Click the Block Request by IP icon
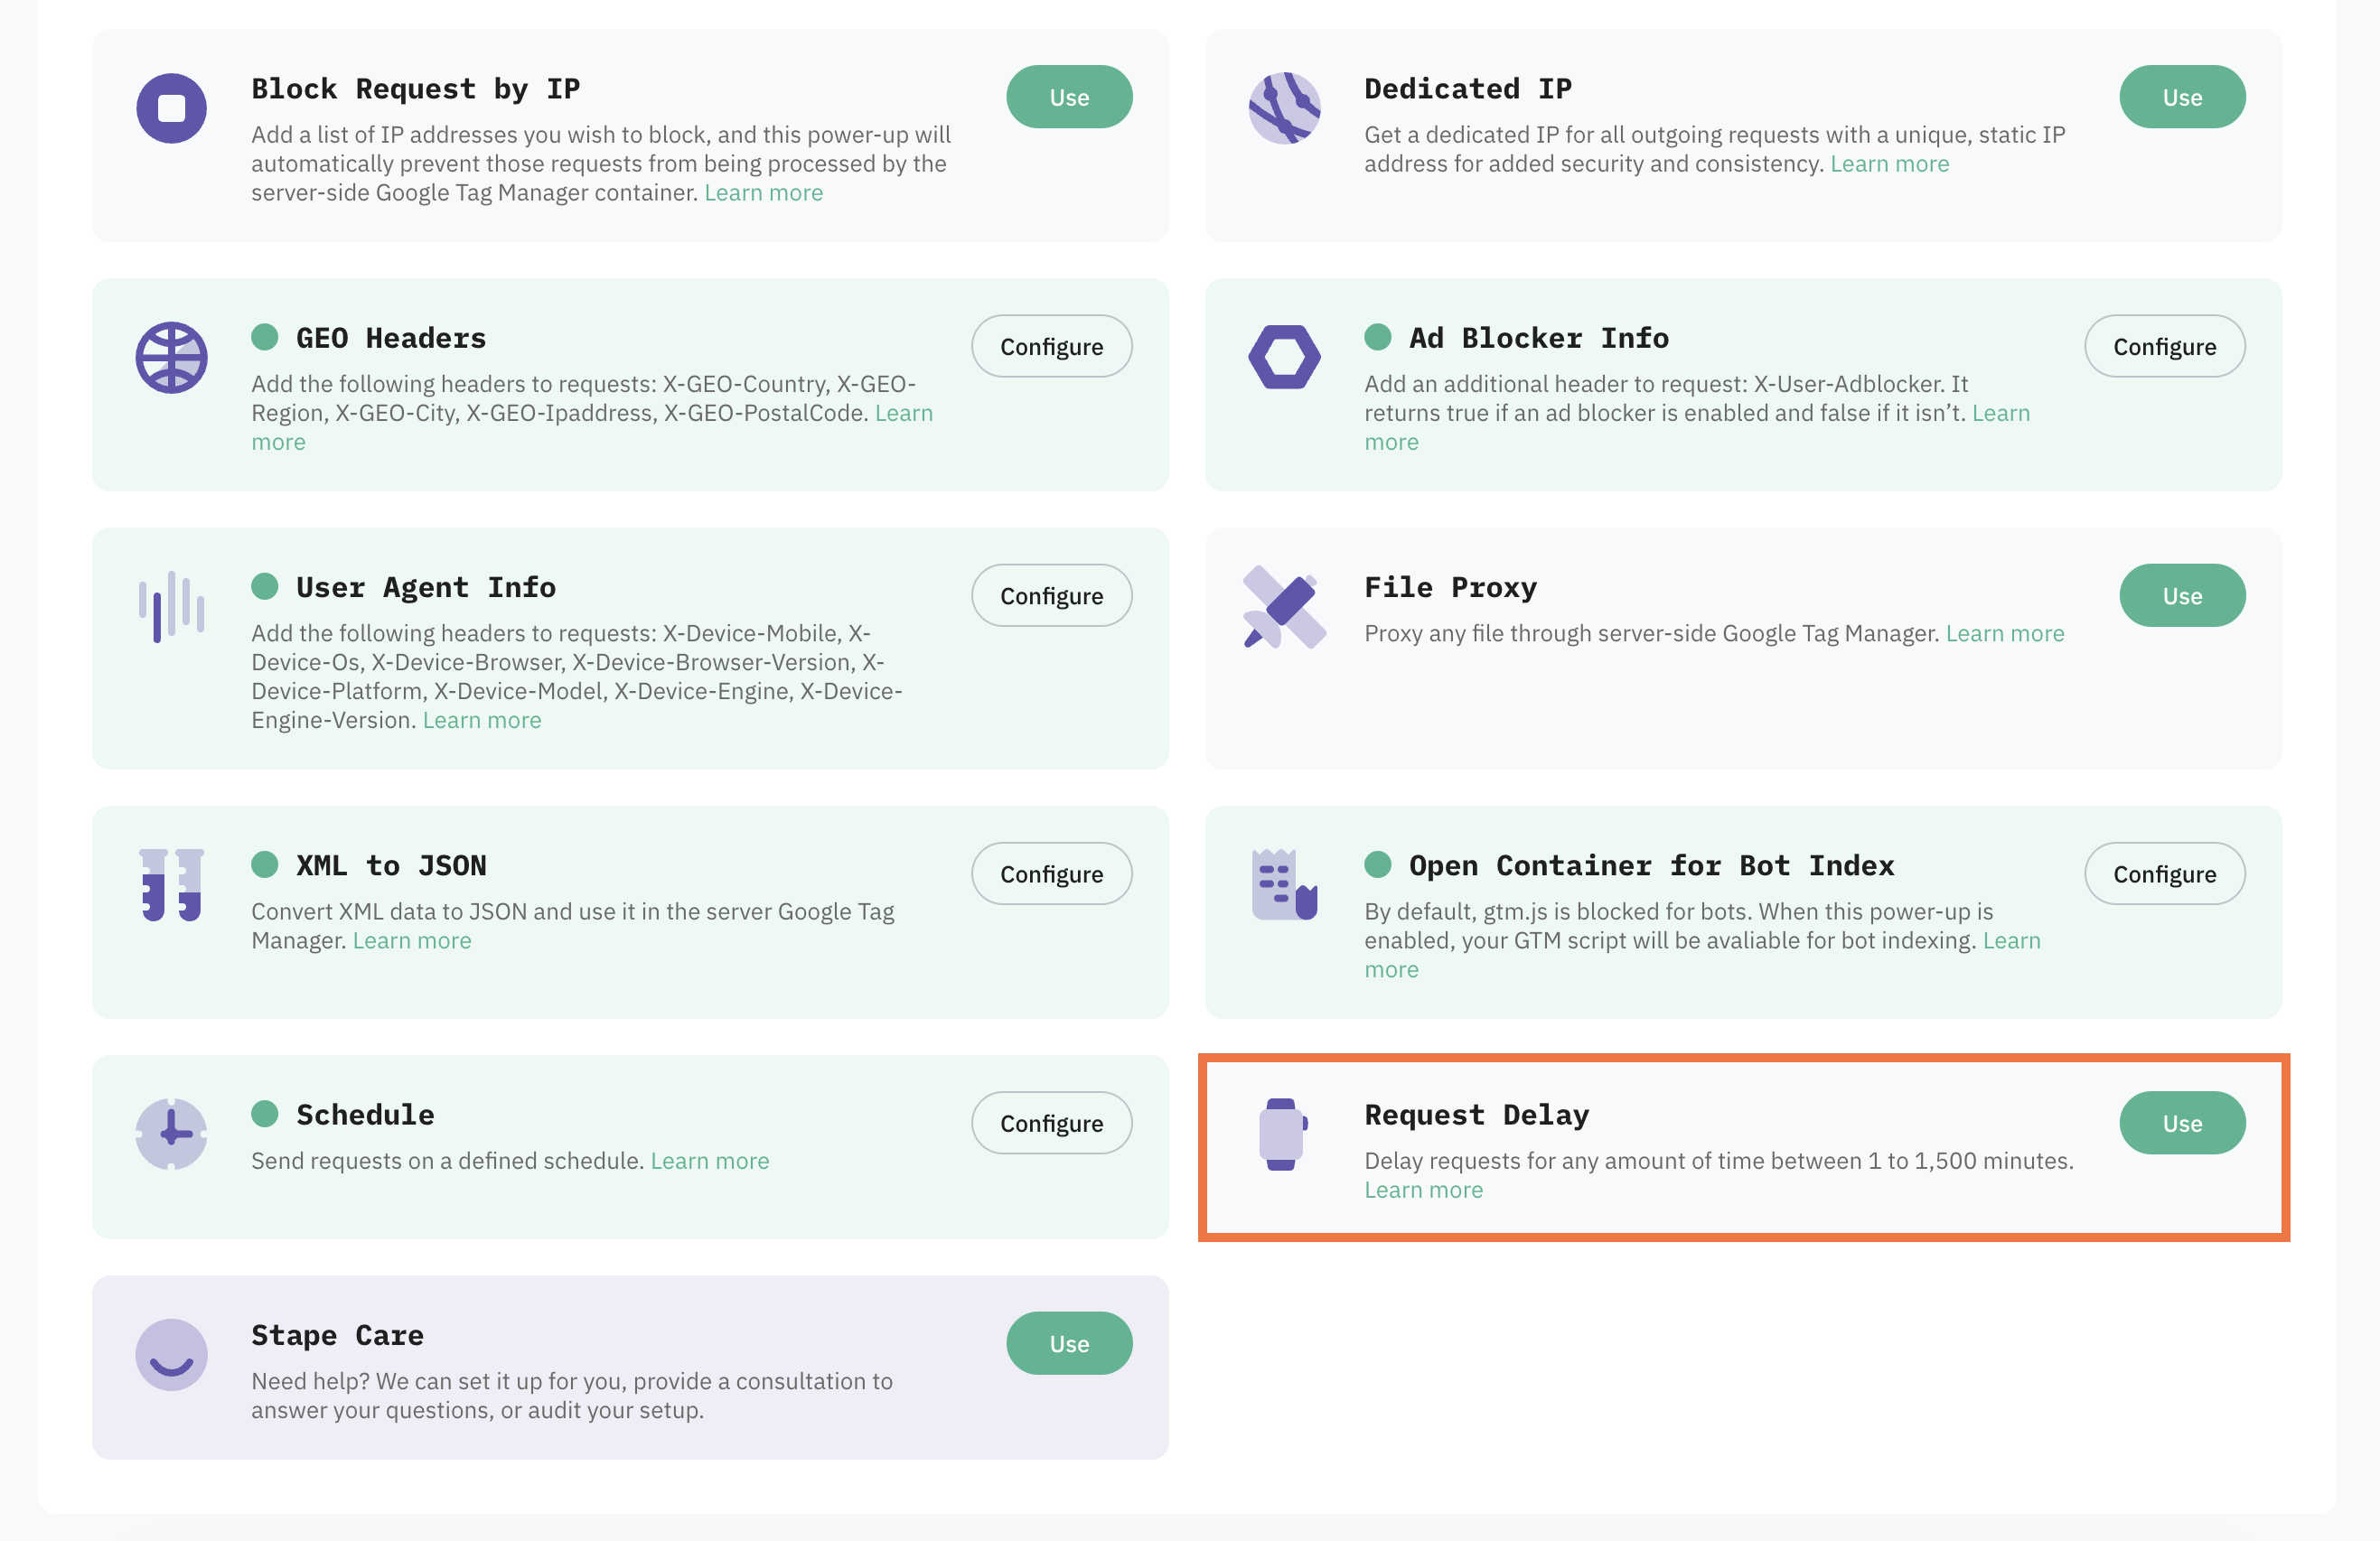The width and height of the screenshot is (2380, 1541). click(x=171, y=108)
